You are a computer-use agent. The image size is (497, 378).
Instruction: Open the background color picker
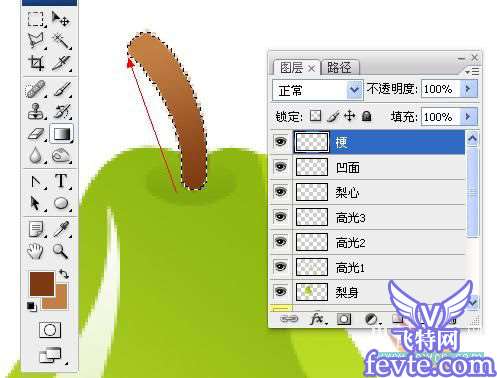pos(60,302)
